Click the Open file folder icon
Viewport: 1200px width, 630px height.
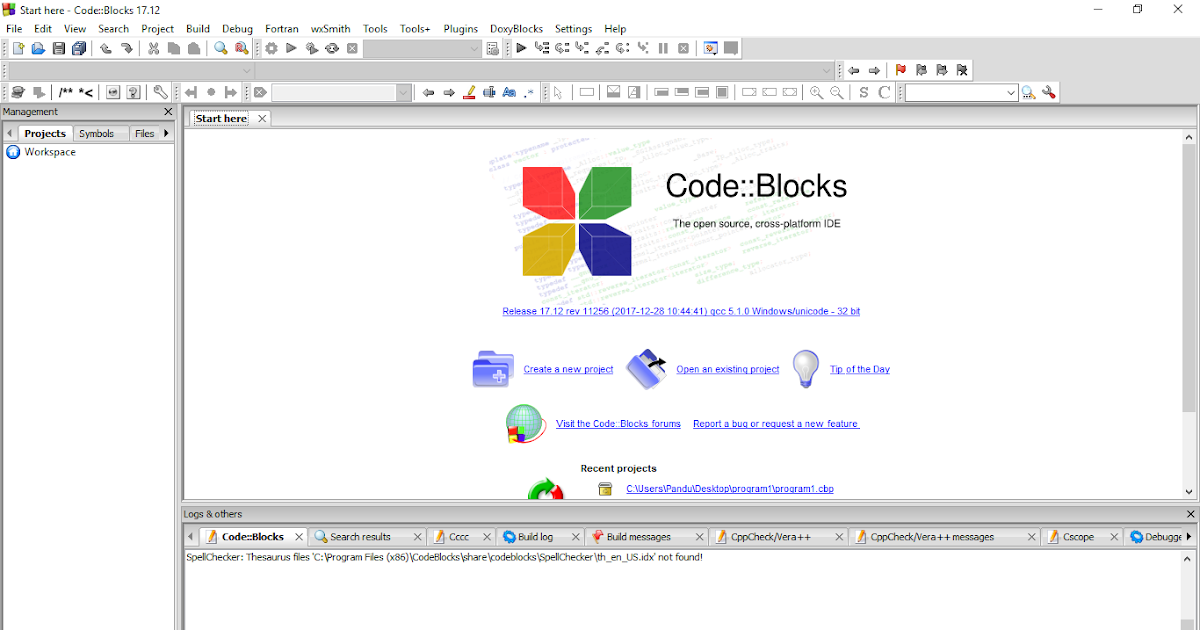(x=39, y=48)
